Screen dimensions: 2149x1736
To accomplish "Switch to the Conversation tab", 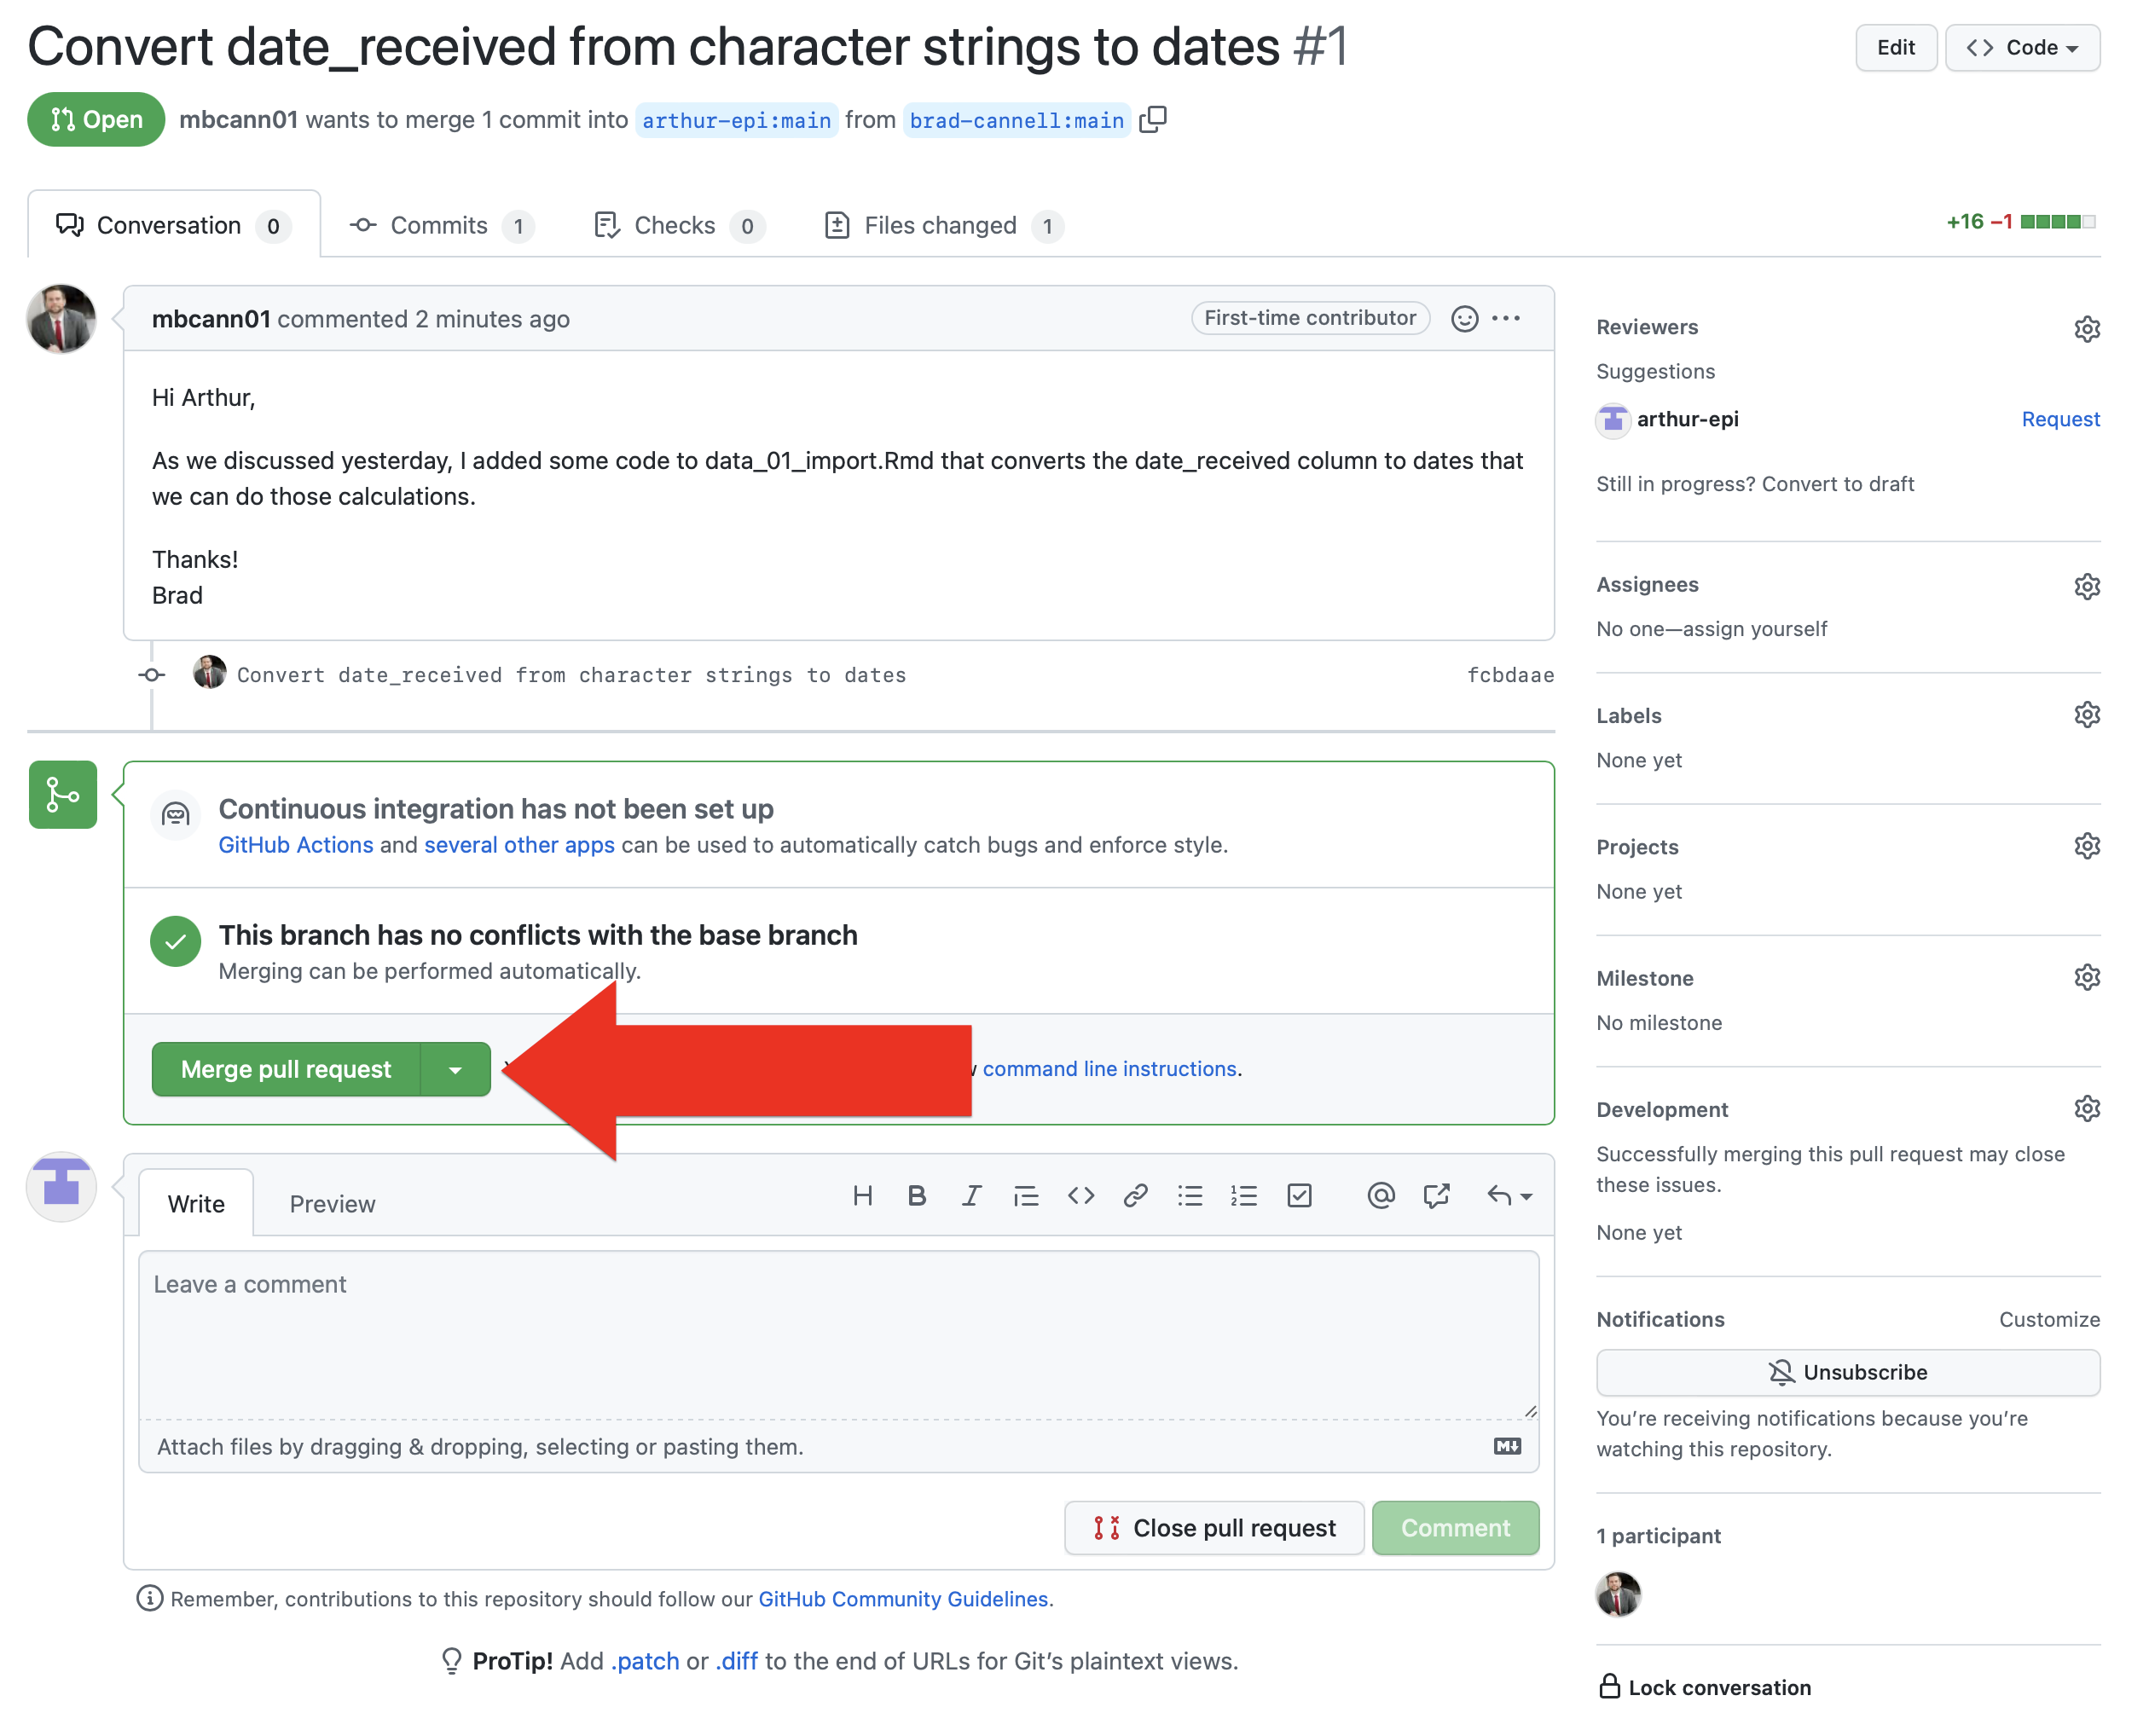I will [x=174, y=225].
